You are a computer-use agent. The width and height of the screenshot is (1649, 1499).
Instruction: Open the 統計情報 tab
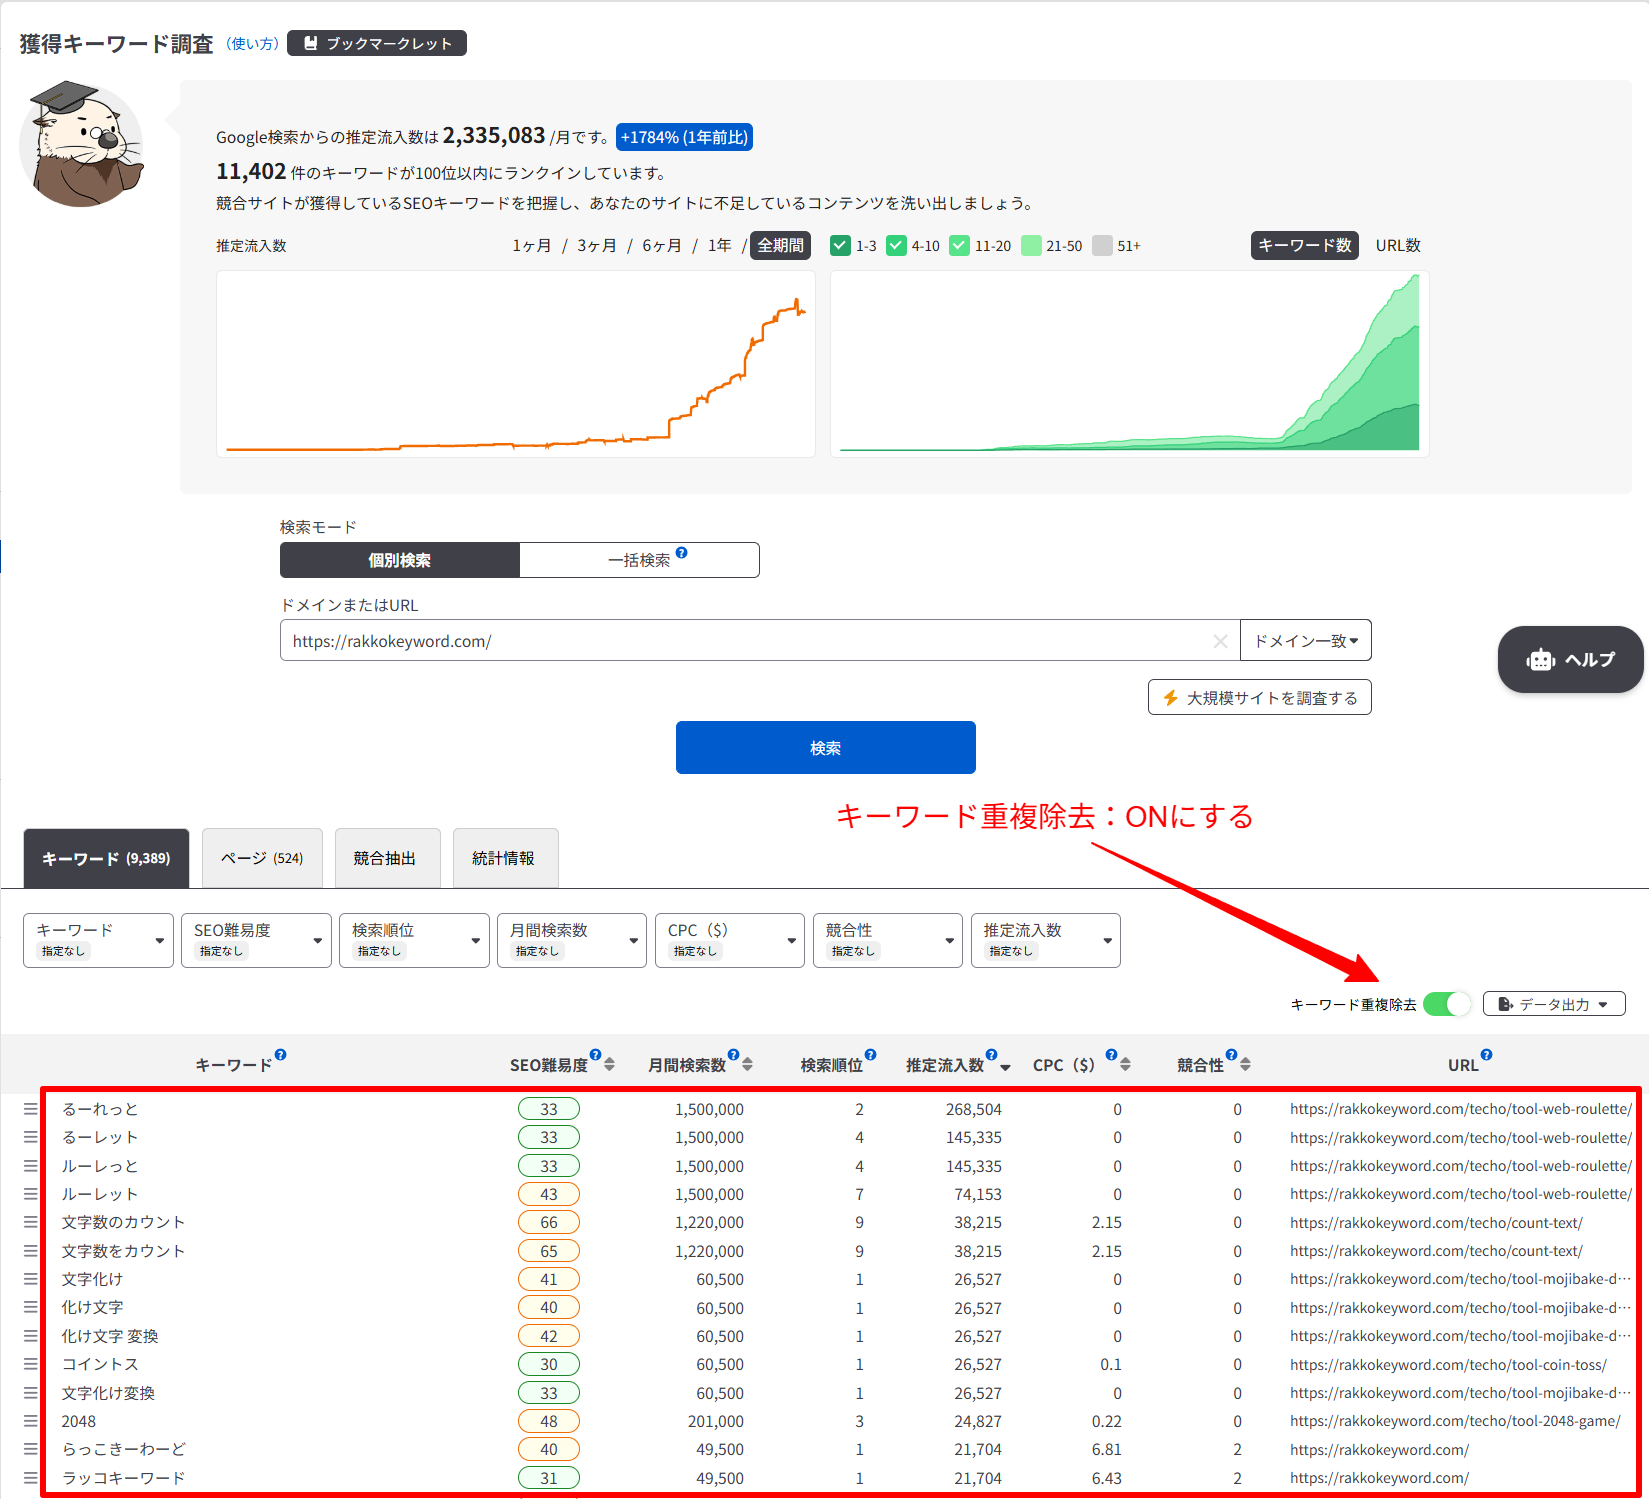click(504, 858)
